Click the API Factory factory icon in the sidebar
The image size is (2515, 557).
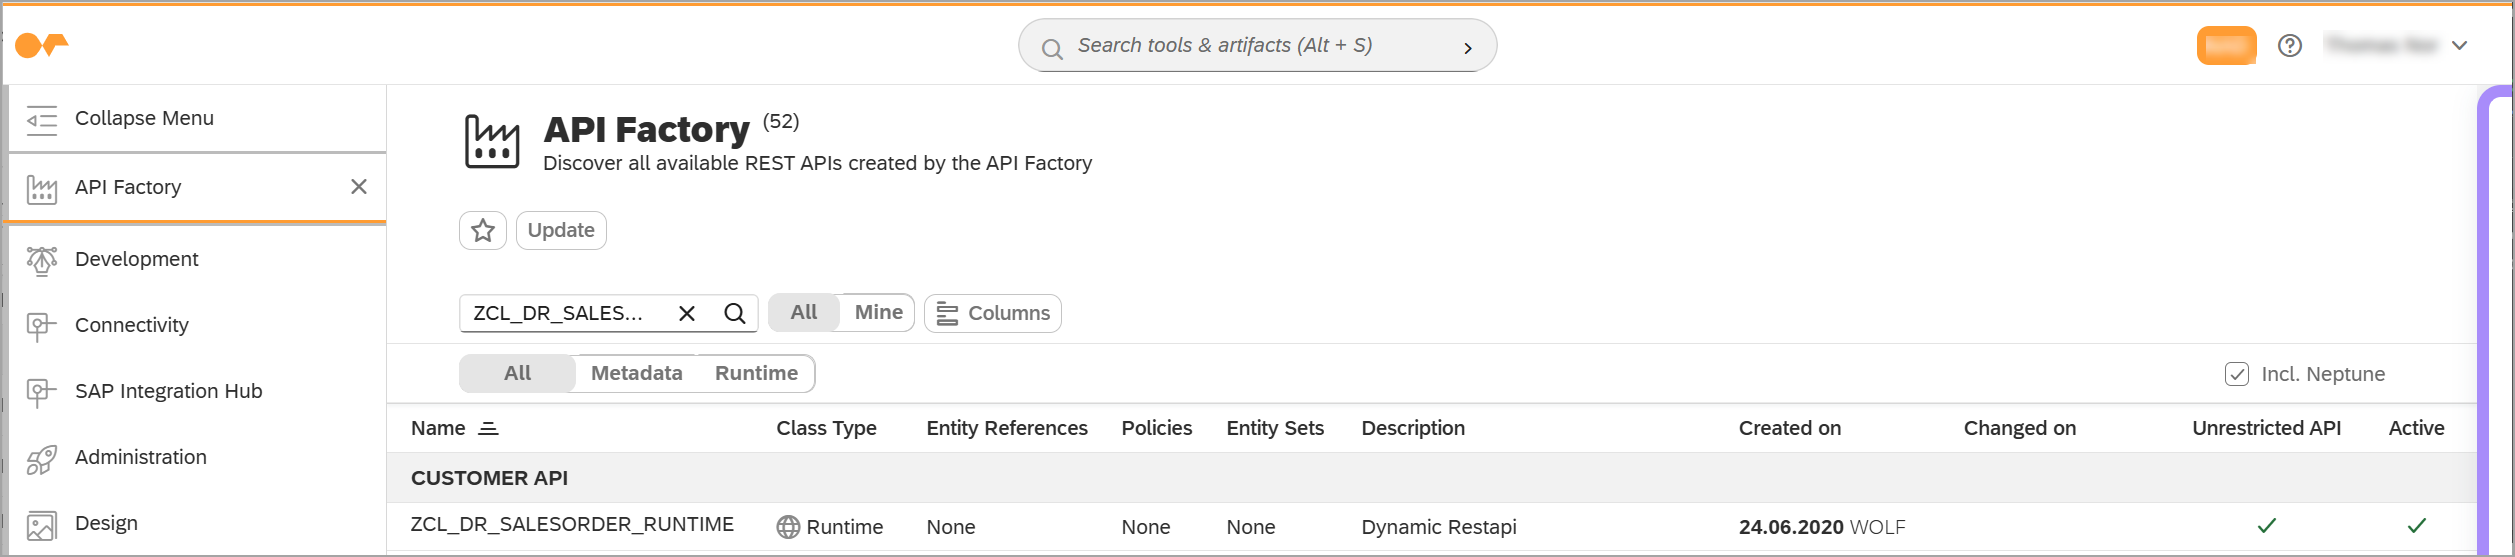point(42,188)
